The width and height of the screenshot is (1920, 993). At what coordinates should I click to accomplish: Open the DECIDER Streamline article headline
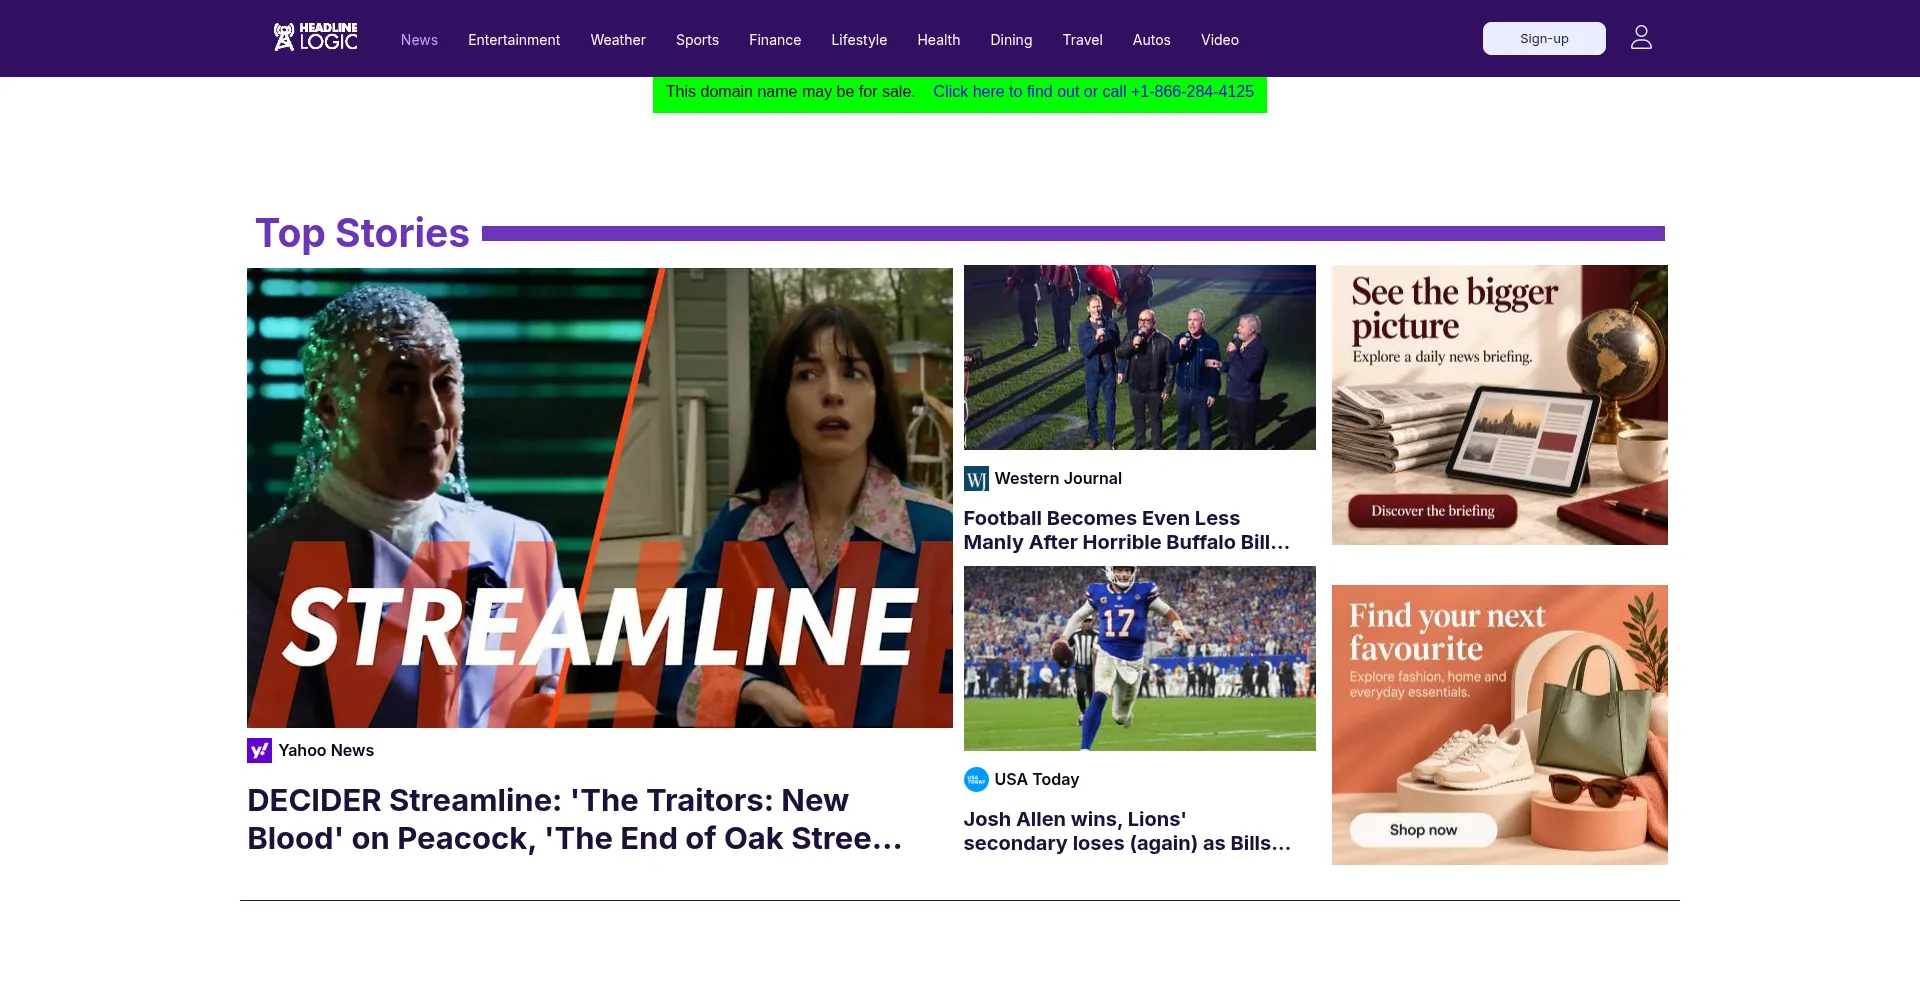[575, 819]
